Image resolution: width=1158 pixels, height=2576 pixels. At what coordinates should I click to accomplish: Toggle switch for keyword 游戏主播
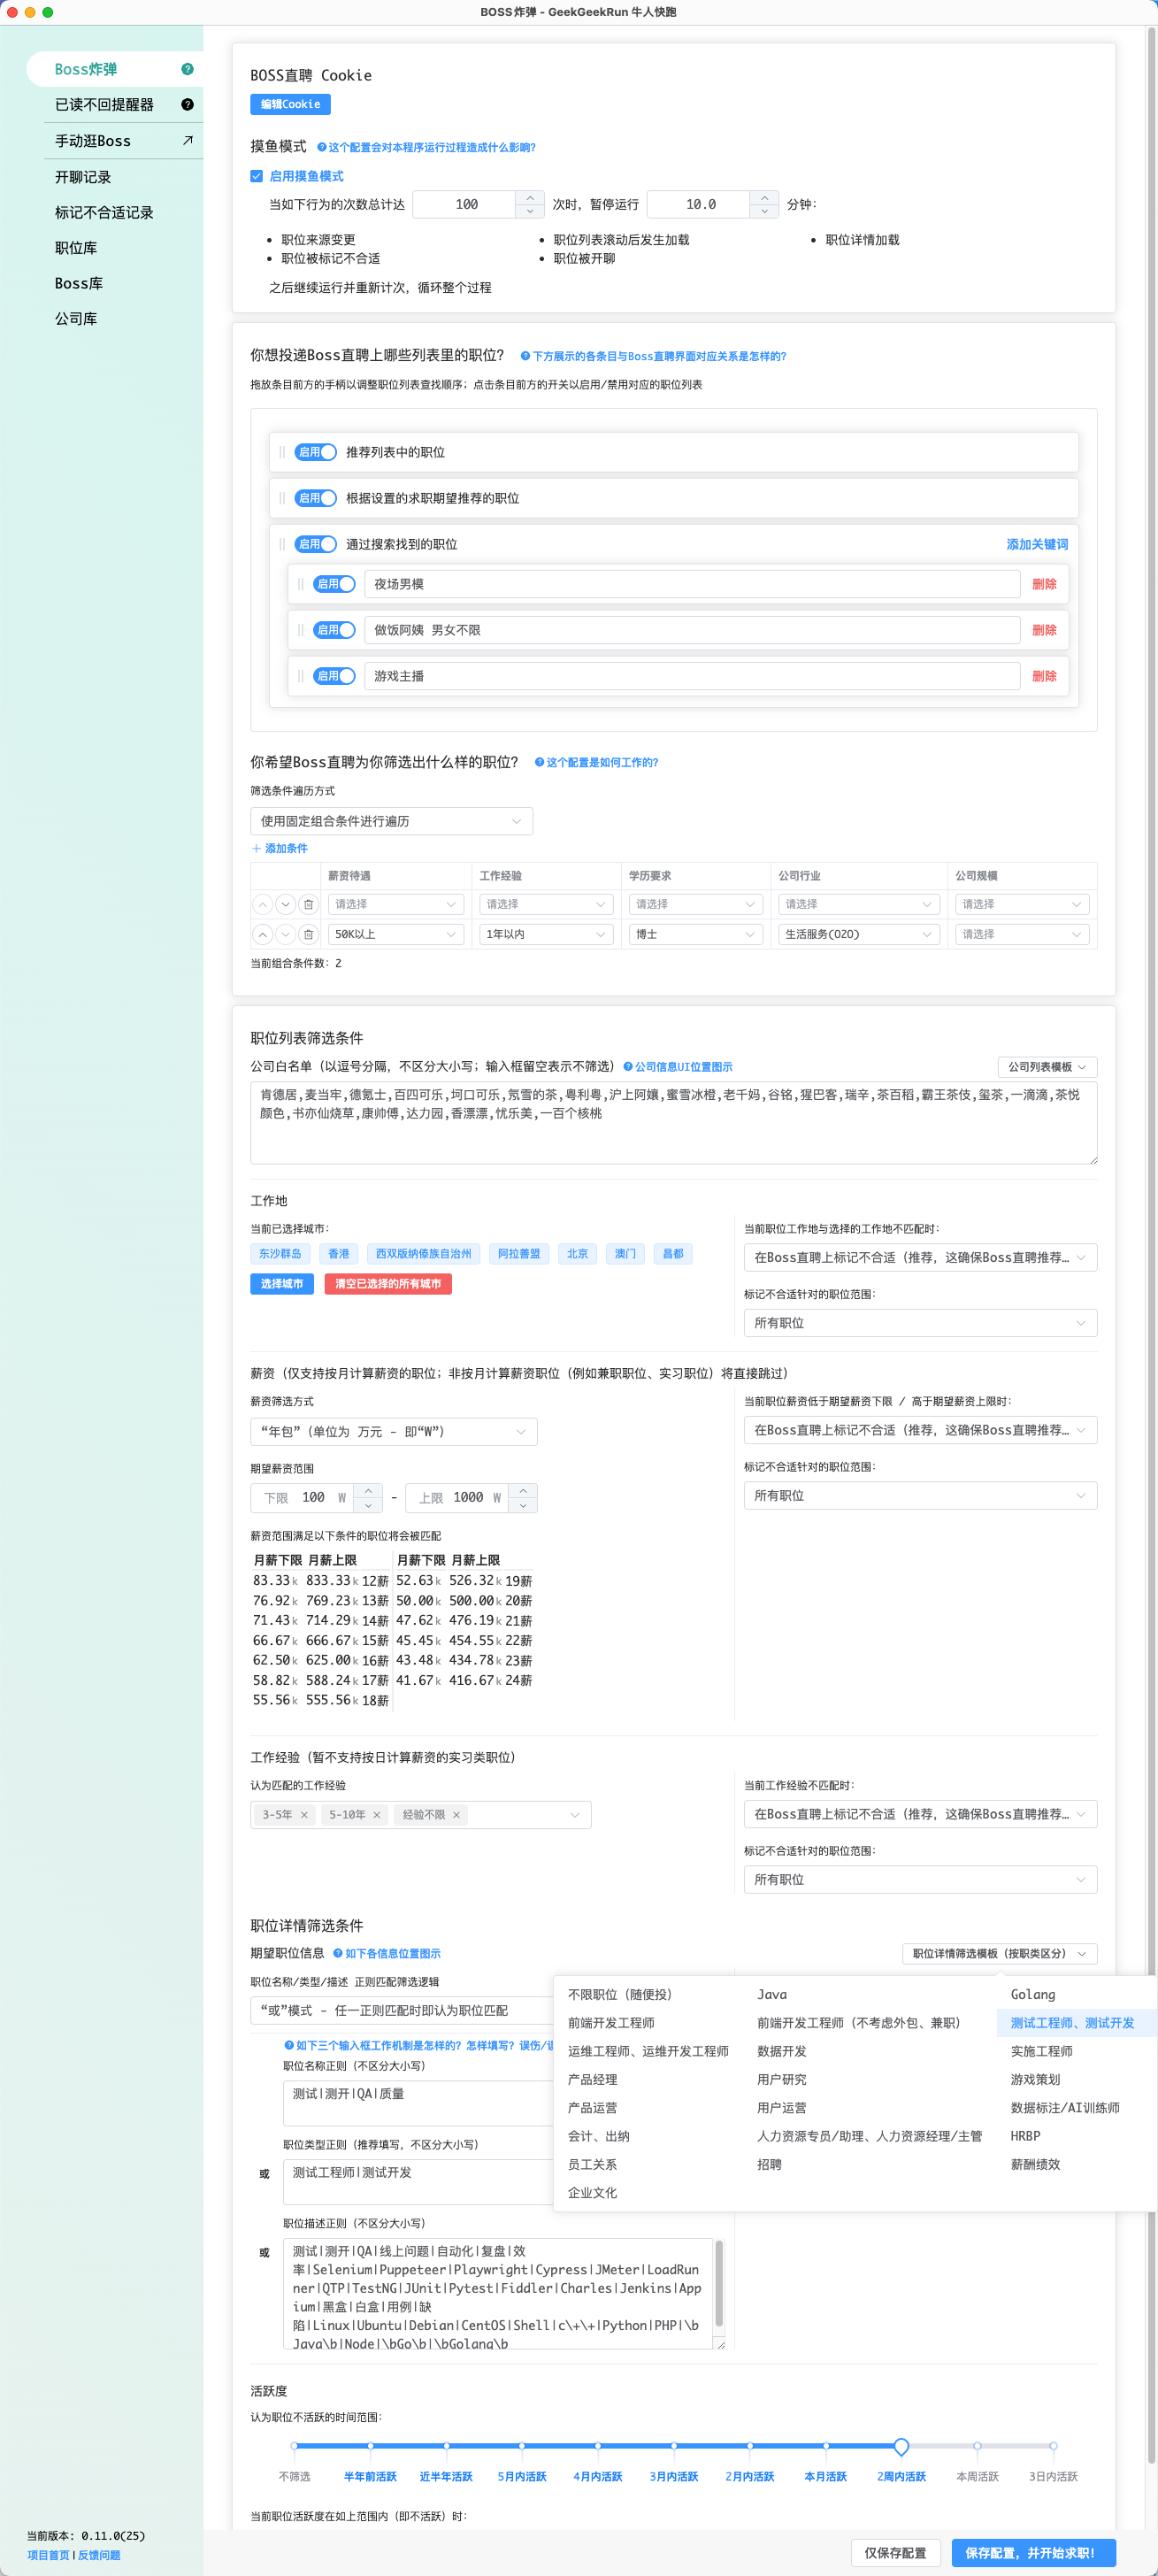(334, 676)
